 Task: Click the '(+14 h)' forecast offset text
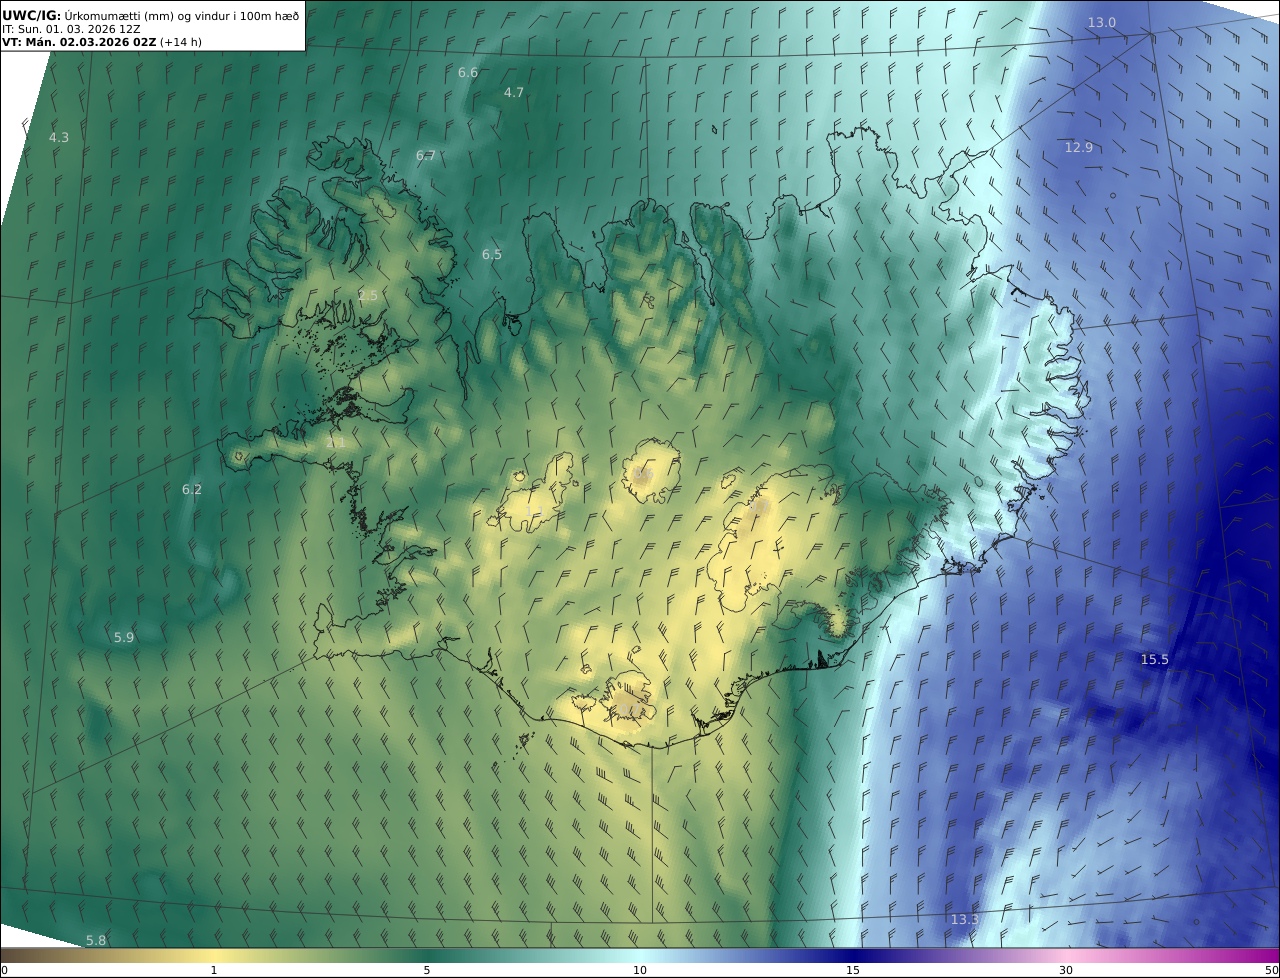coord(181,42)
